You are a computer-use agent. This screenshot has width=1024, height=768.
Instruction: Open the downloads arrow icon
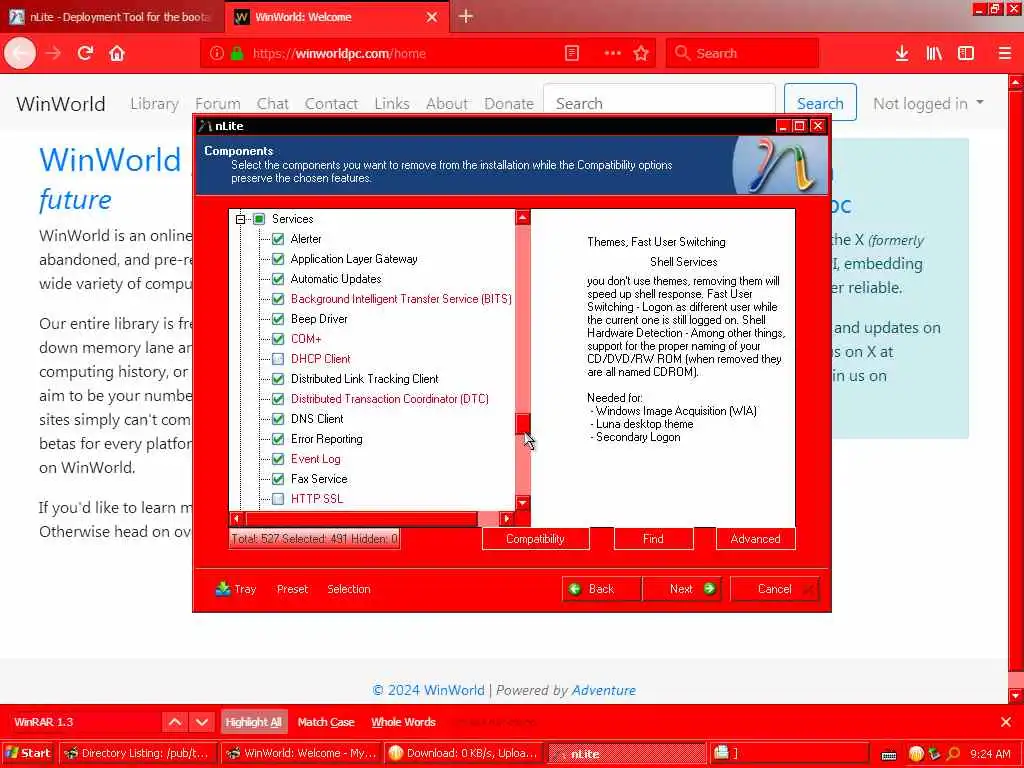pos(902,54)
